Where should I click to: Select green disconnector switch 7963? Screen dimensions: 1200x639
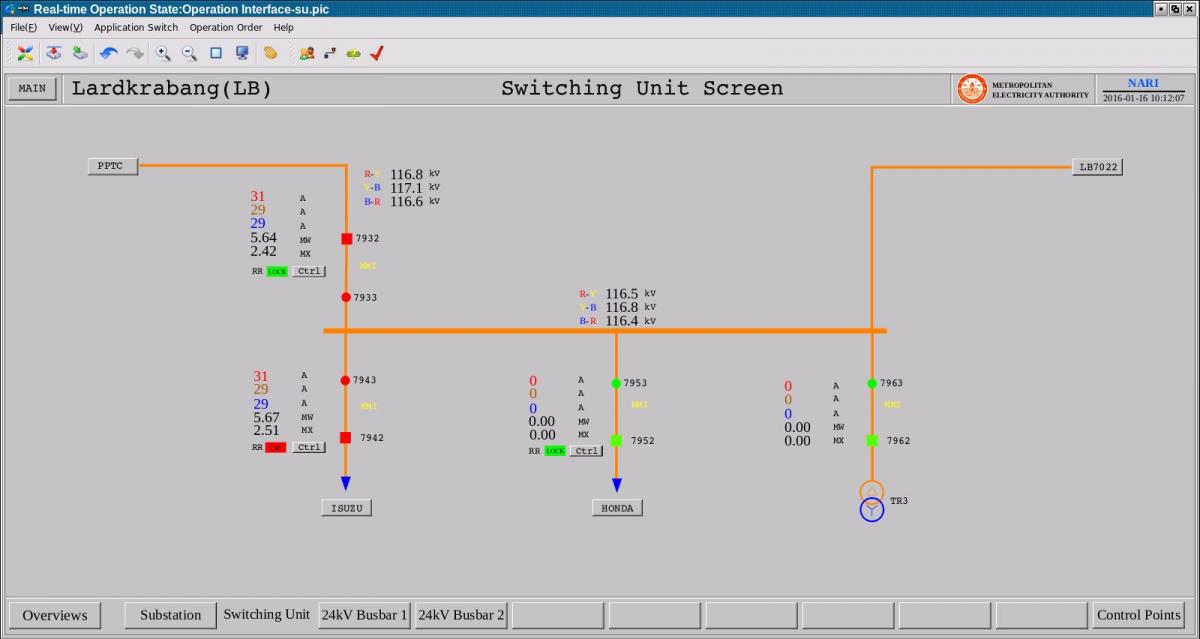point(872,383)
